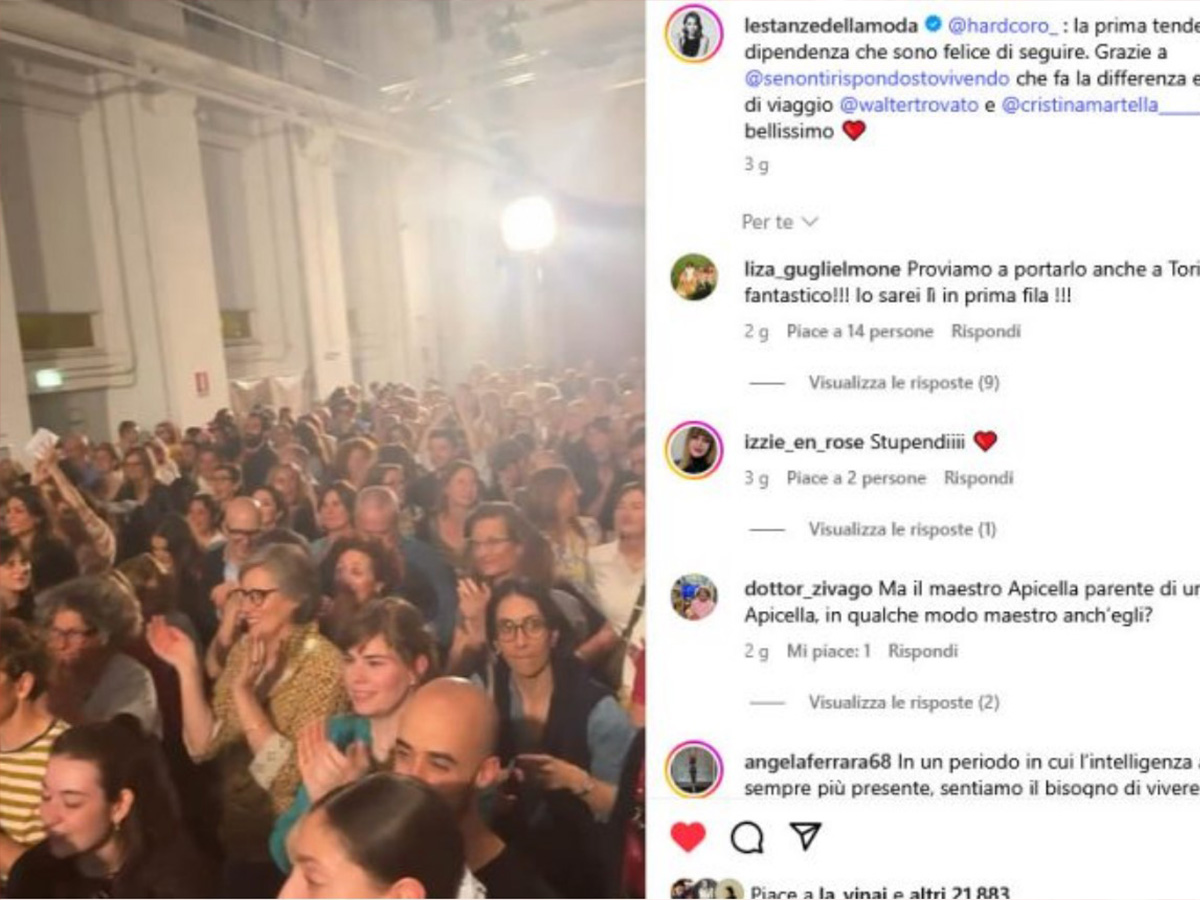Reply to izzie_en_rose's comment via Rispondi
The image size is (1200, 900).
(979, 478)
